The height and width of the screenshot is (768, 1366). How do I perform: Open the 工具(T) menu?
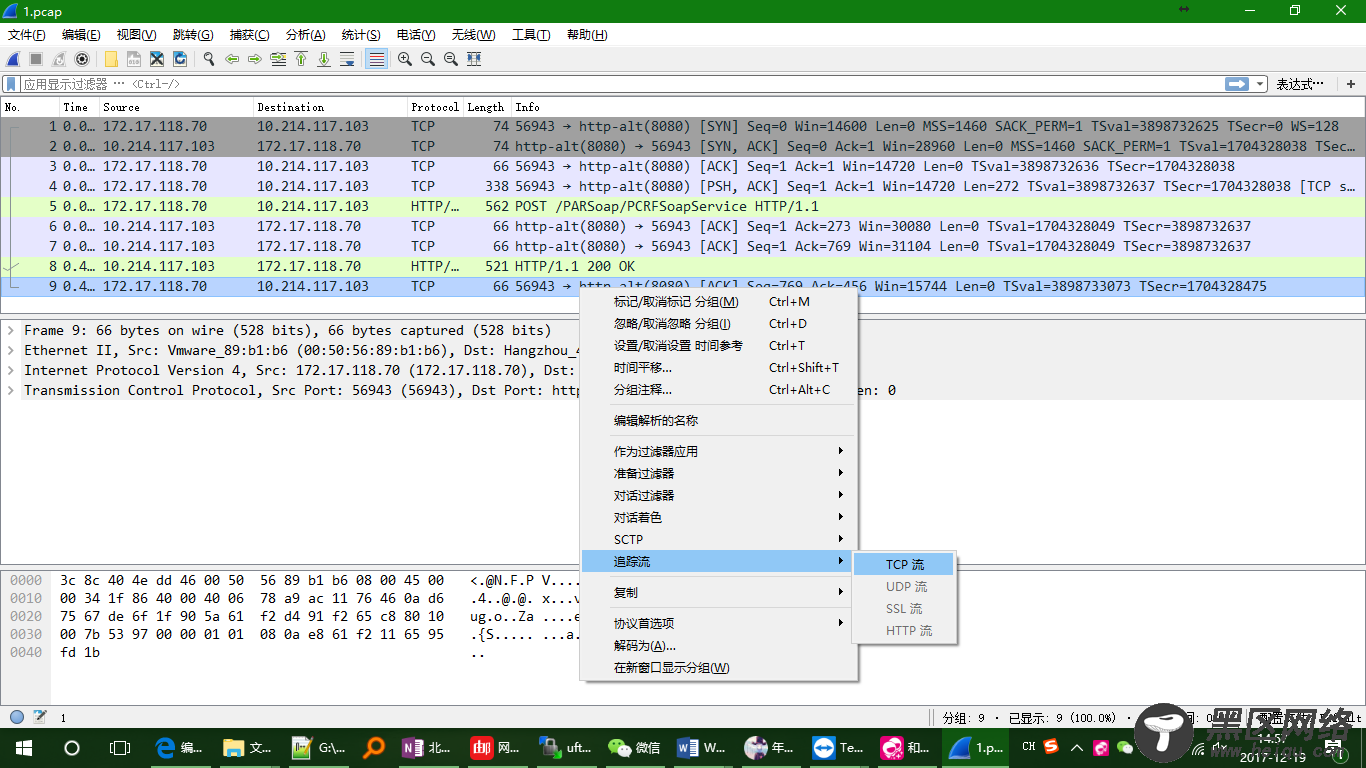coord(531,35)
